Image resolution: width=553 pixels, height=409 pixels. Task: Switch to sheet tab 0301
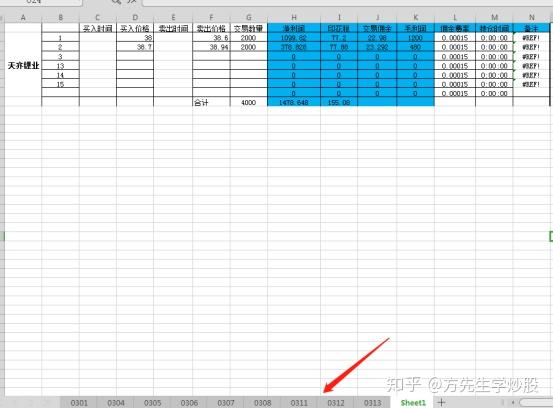click(79, 403)
